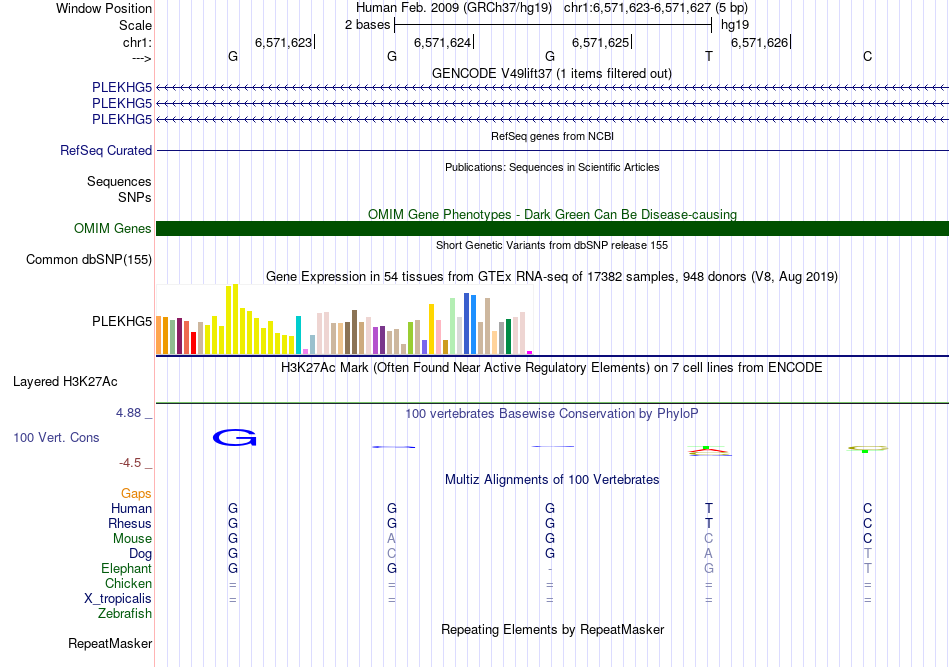The image size is (950, 667).
Task: Click the hg19 label beside the scale bar
Action: pos(735,25)
